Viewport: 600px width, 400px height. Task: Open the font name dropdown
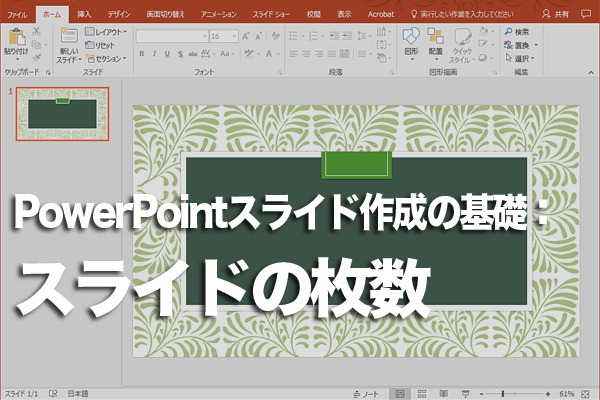[x=205, y=36]
